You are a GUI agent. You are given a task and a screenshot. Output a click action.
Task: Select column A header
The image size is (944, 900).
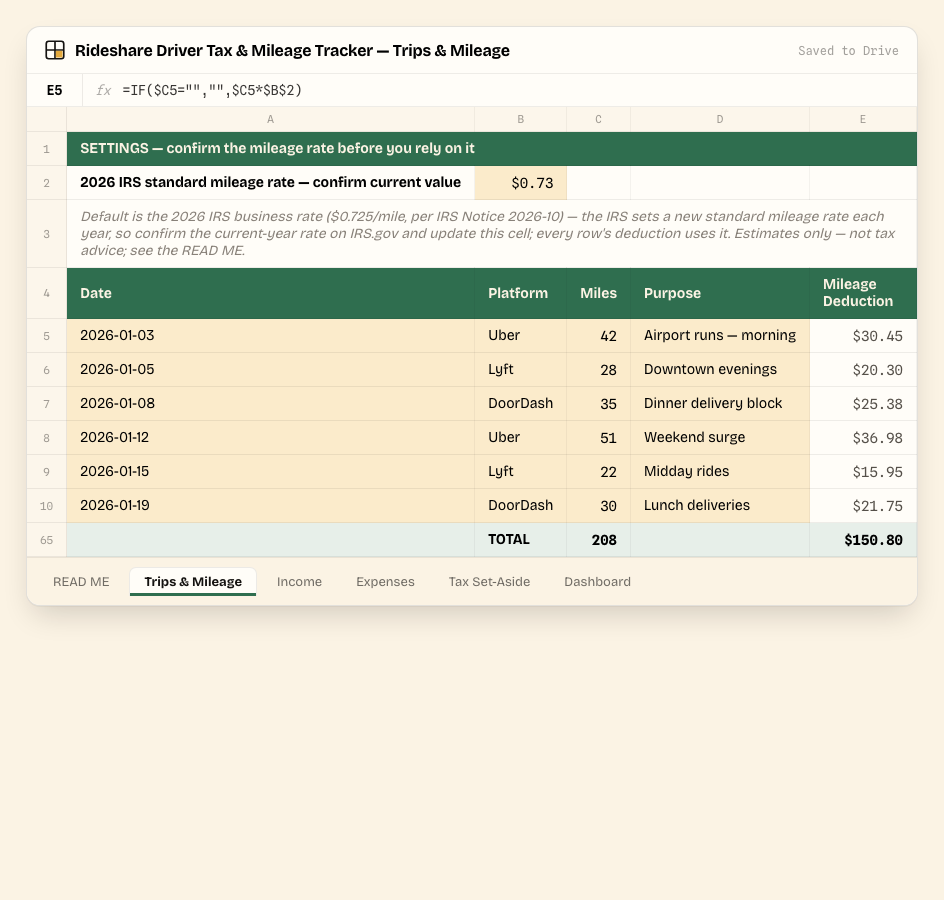[270, 119]
